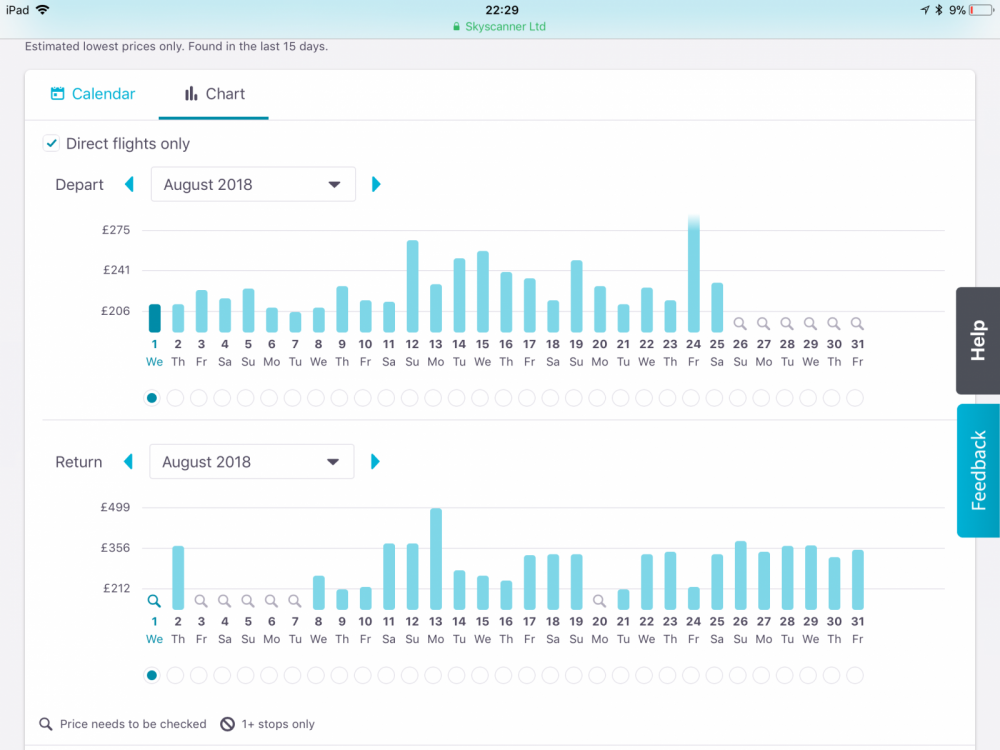Check price for depart date 29 We

pos(811,324)
